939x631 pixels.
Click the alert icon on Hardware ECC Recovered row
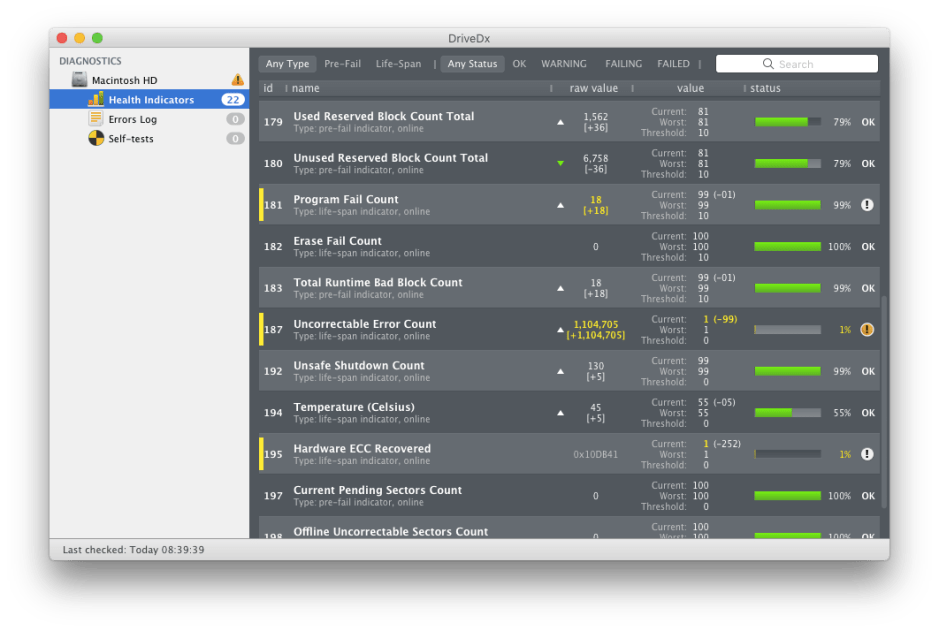click(866, 453)
